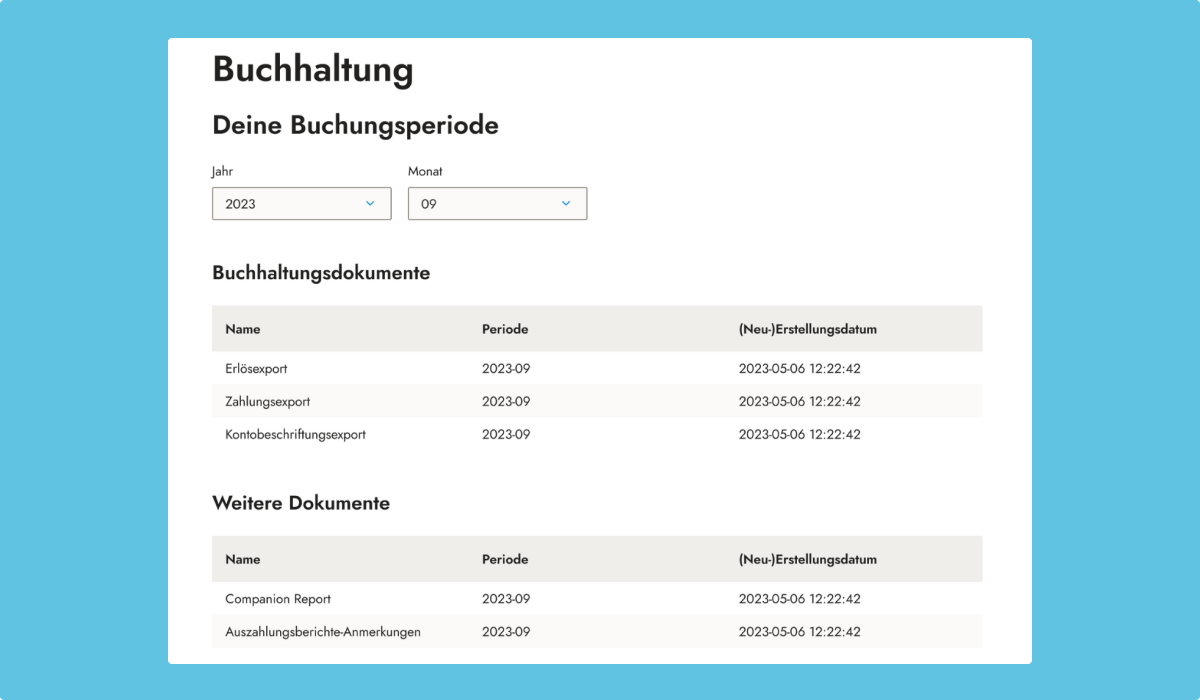The image size is (1200, 700).
Task: Click the Deine Buchungsperiode heading
Action: tap(355, 126)
